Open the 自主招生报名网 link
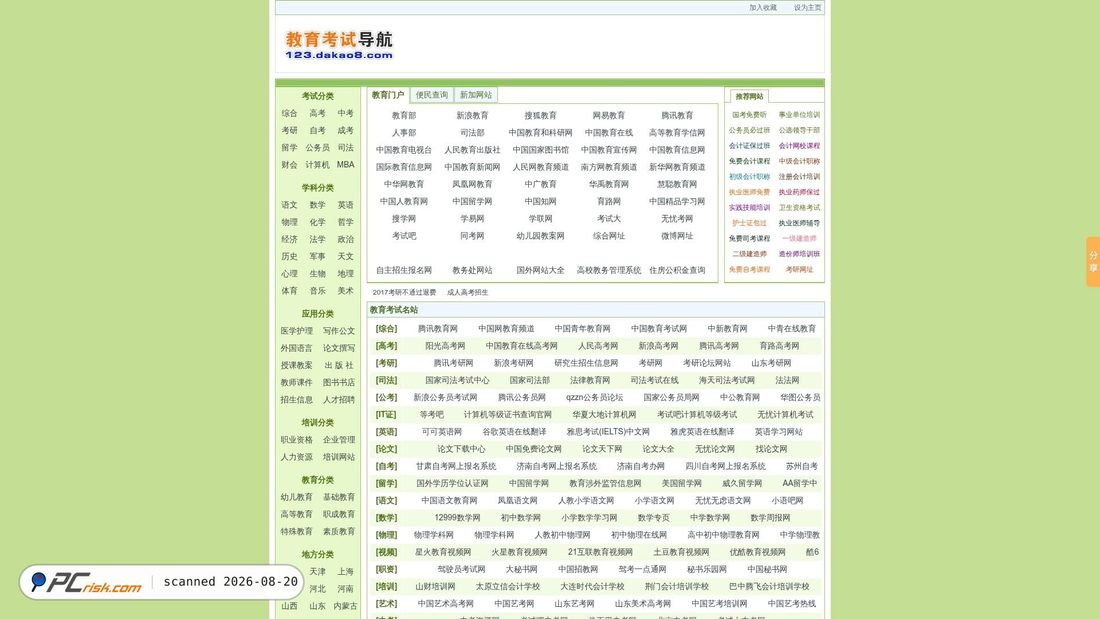1100x619 pixels. 404,270
